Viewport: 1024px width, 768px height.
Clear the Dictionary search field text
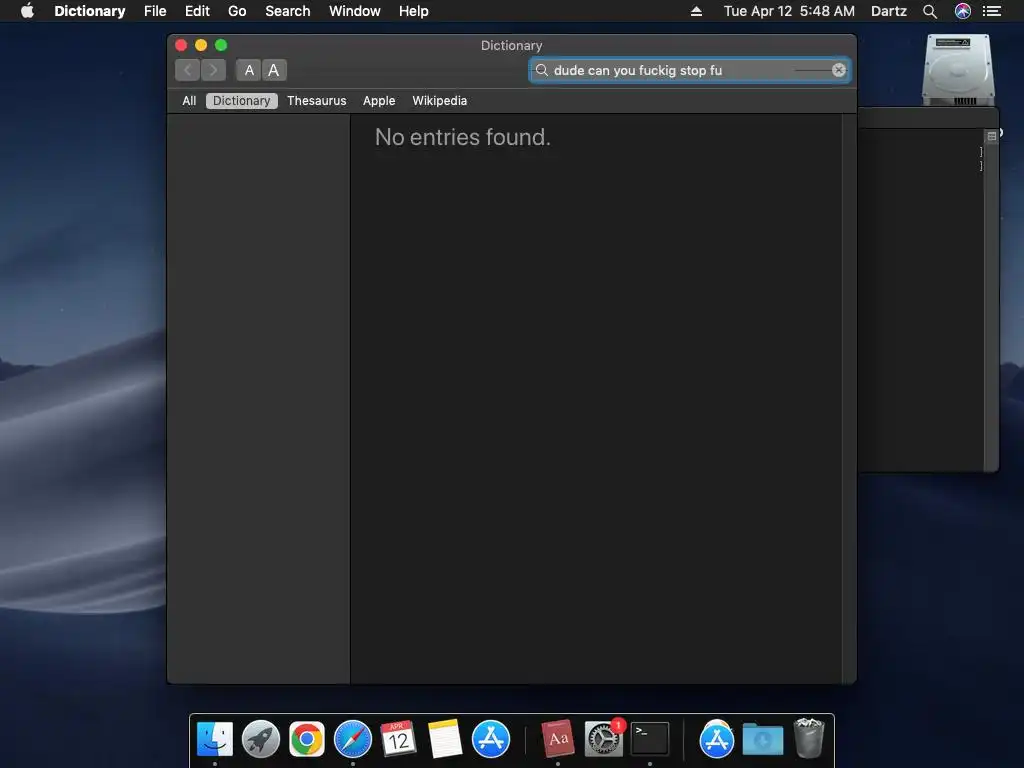click(x=839, y=70)
